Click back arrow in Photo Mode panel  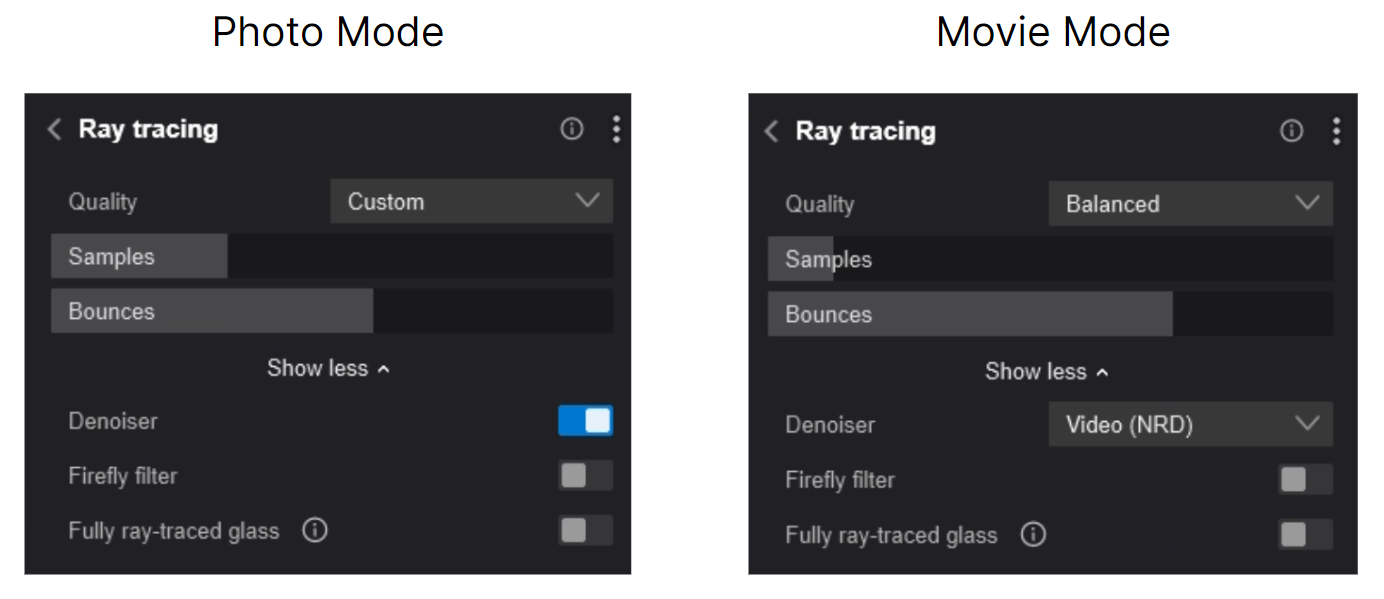[55, 129]
